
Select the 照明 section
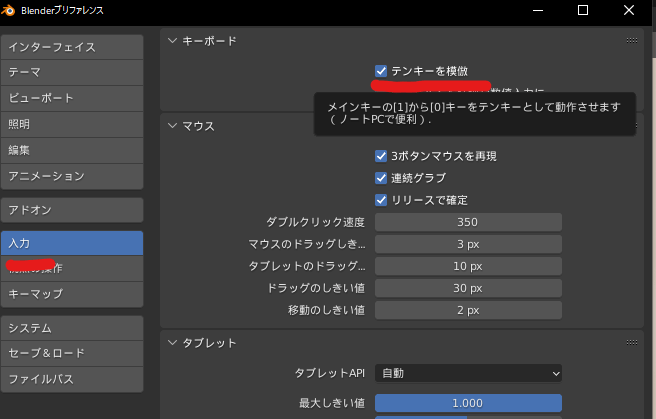(x=72, y=124)
